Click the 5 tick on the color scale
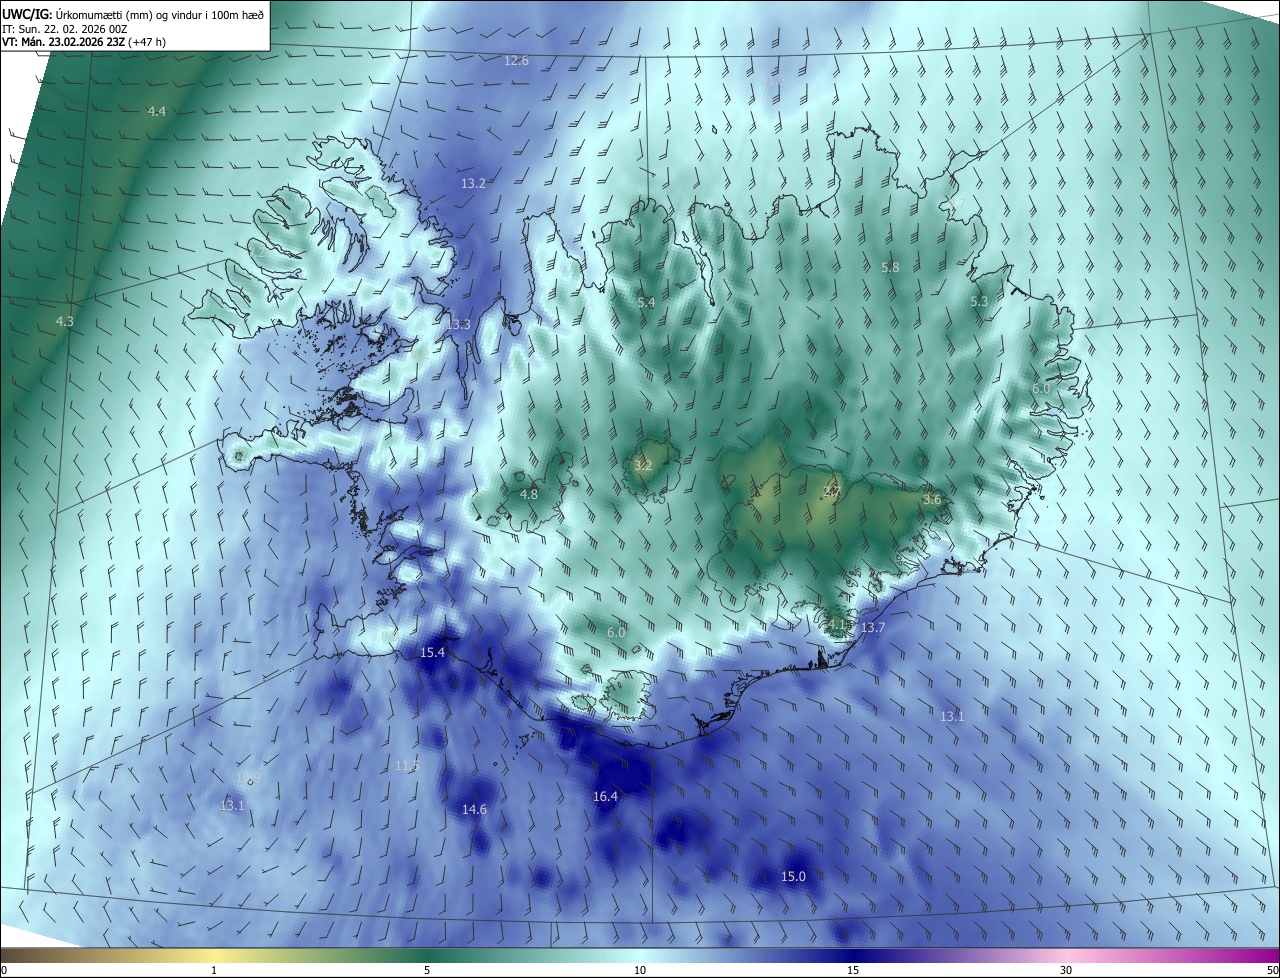The width and height of the screenshot is (1280, 978). 427,970
